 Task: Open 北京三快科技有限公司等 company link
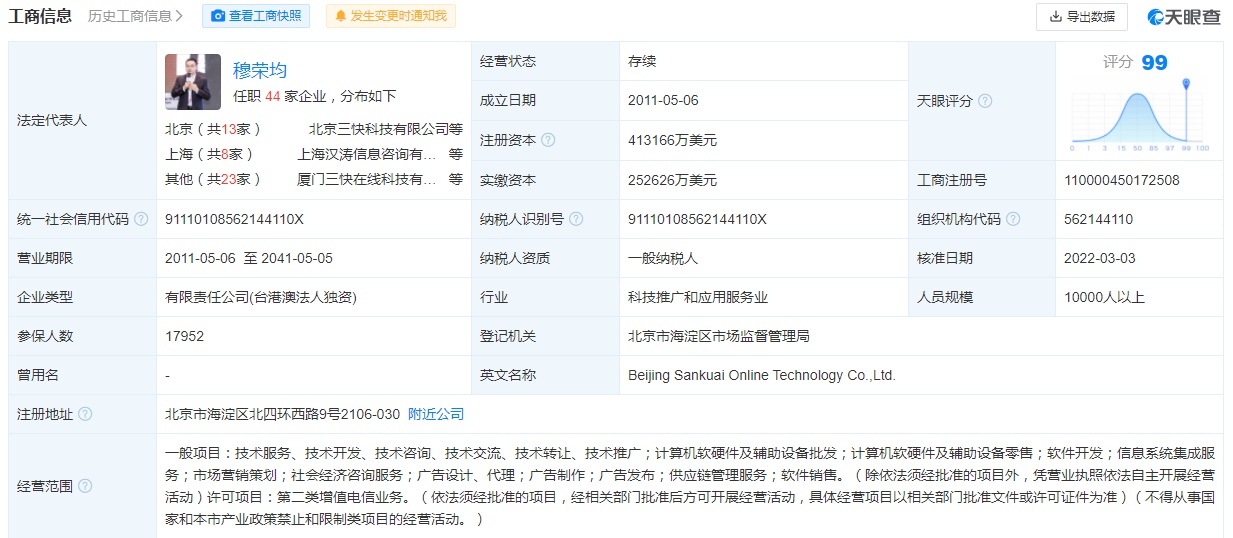click(x=386, y=129)
